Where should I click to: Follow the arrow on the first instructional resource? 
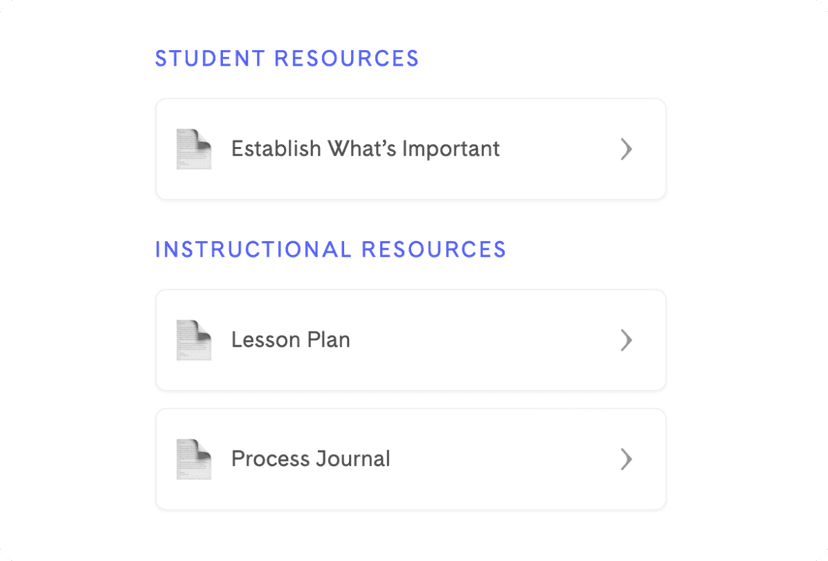tap(626, 340)
